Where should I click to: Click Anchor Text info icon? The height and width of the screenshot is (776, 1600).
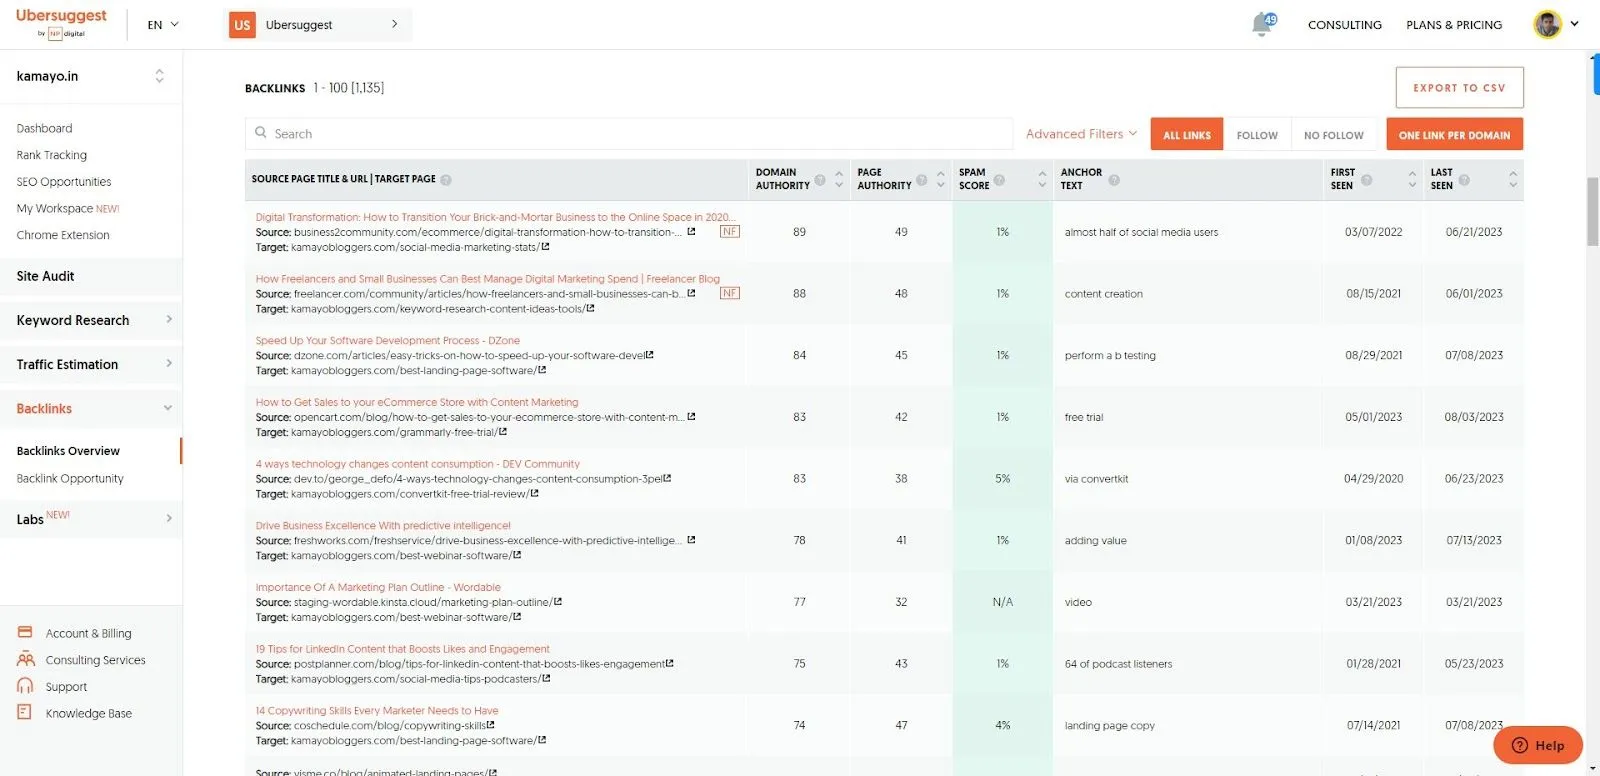1114,180
